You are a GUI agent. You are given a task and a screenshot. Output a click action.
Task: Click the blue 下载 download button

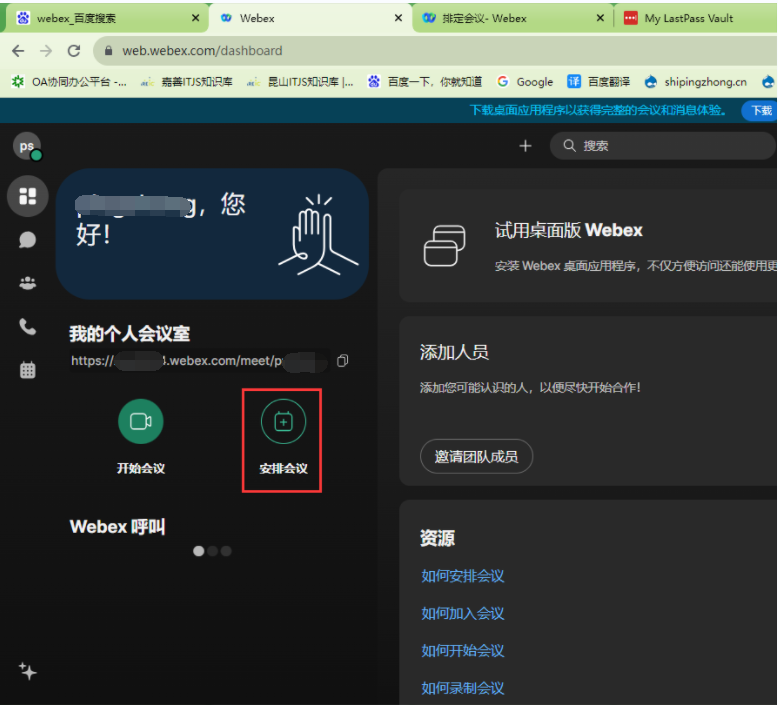point(760,110)
